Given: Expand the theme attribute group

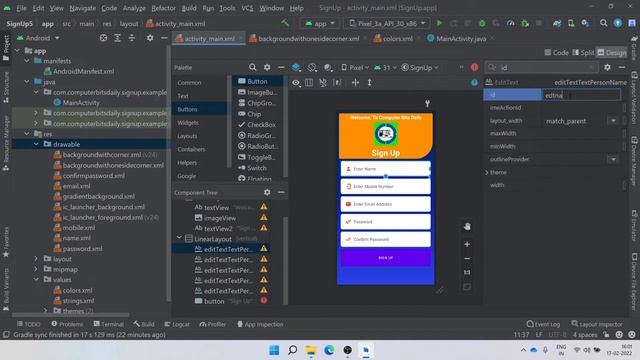Looking at the screenshot, I should click(x=487, y=172).
